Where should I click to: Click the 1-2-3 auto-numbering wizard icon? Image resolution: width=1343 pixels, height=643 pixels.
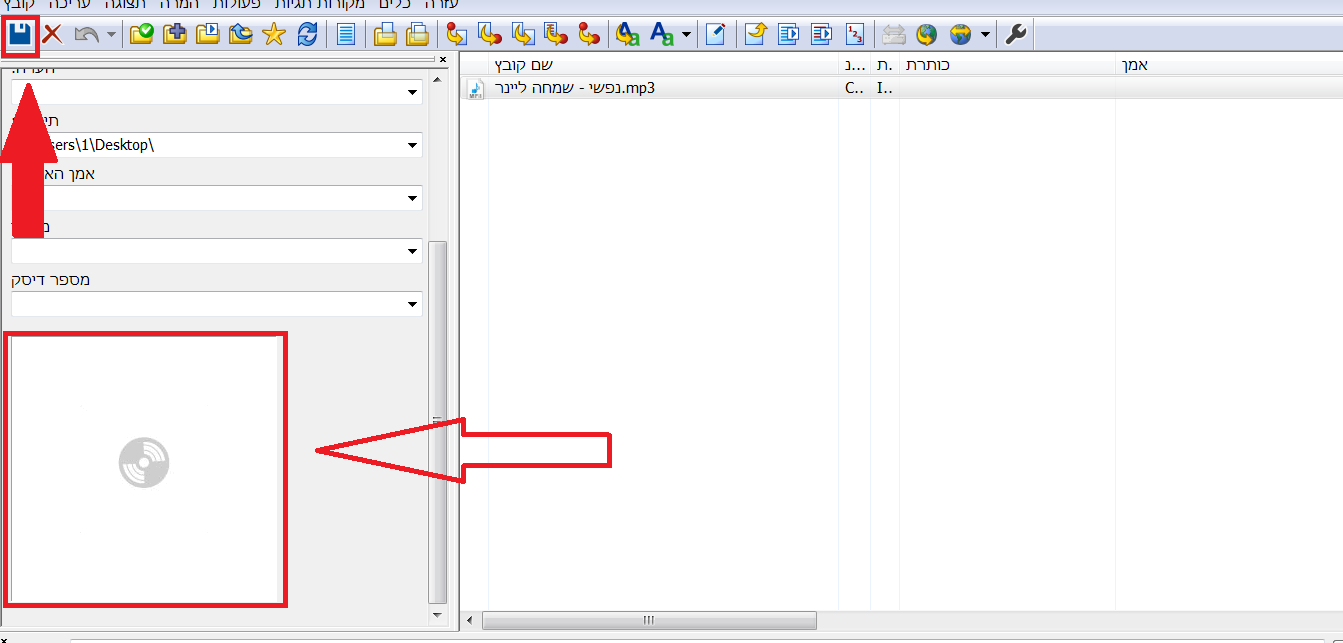click(x=854, y=35)
